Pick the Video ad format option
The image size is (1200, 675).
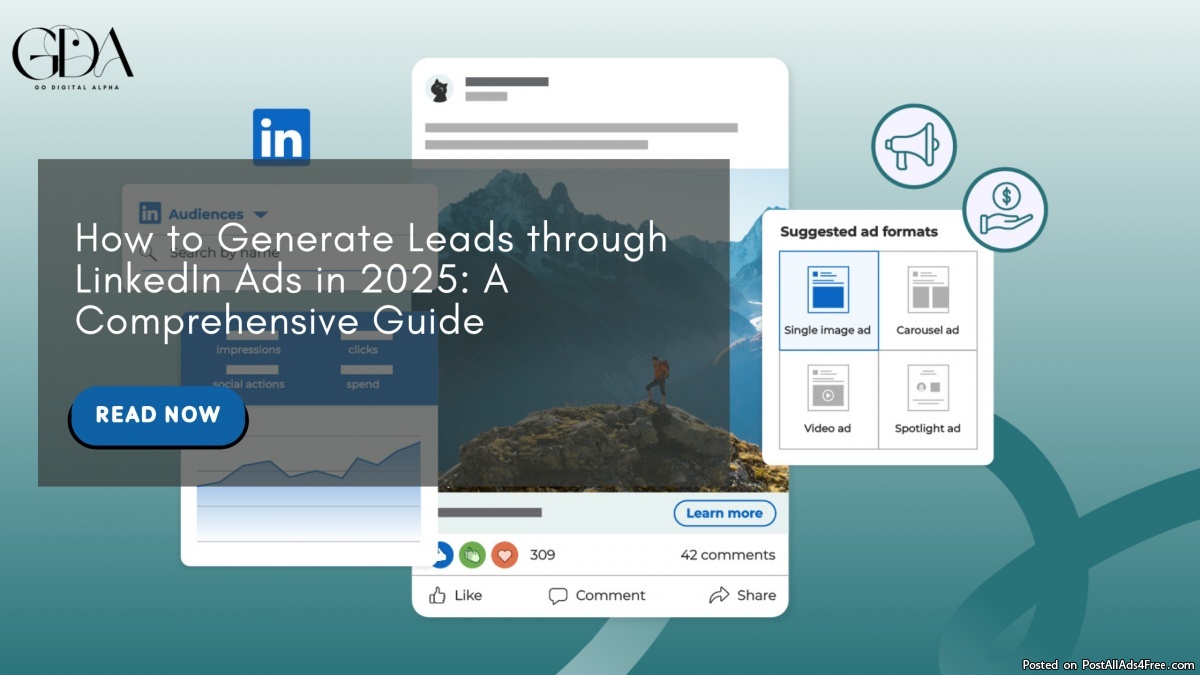[x=828, y=398]
